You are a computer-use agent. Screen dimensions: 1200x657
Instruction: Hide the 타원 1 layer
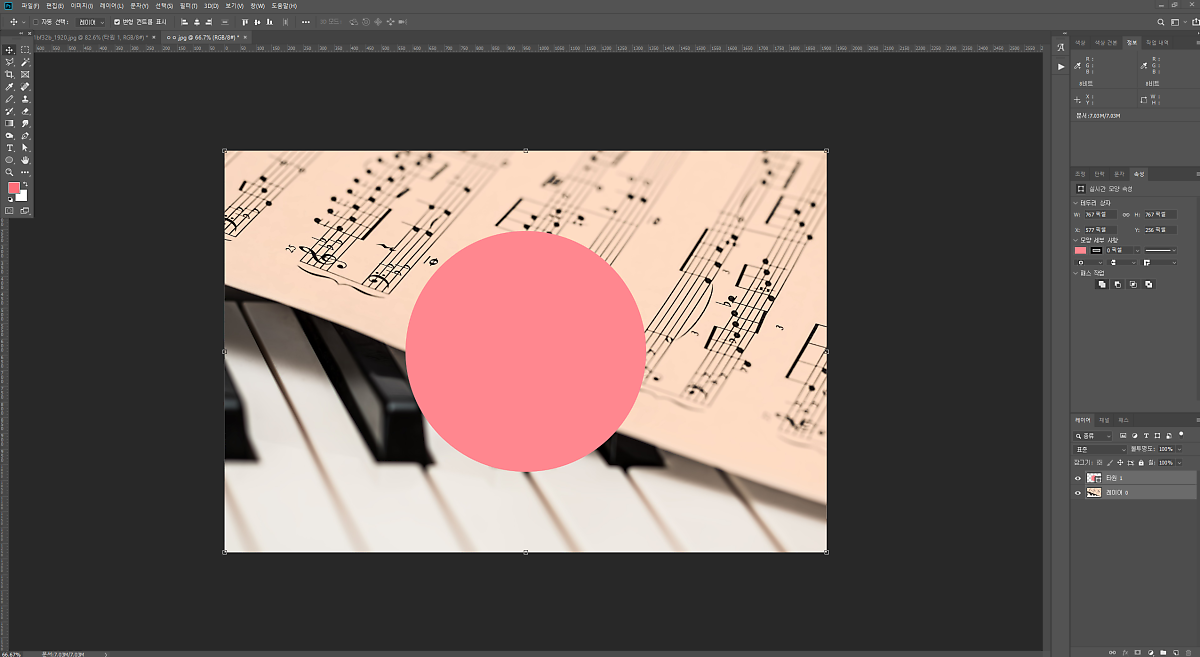1078,478
